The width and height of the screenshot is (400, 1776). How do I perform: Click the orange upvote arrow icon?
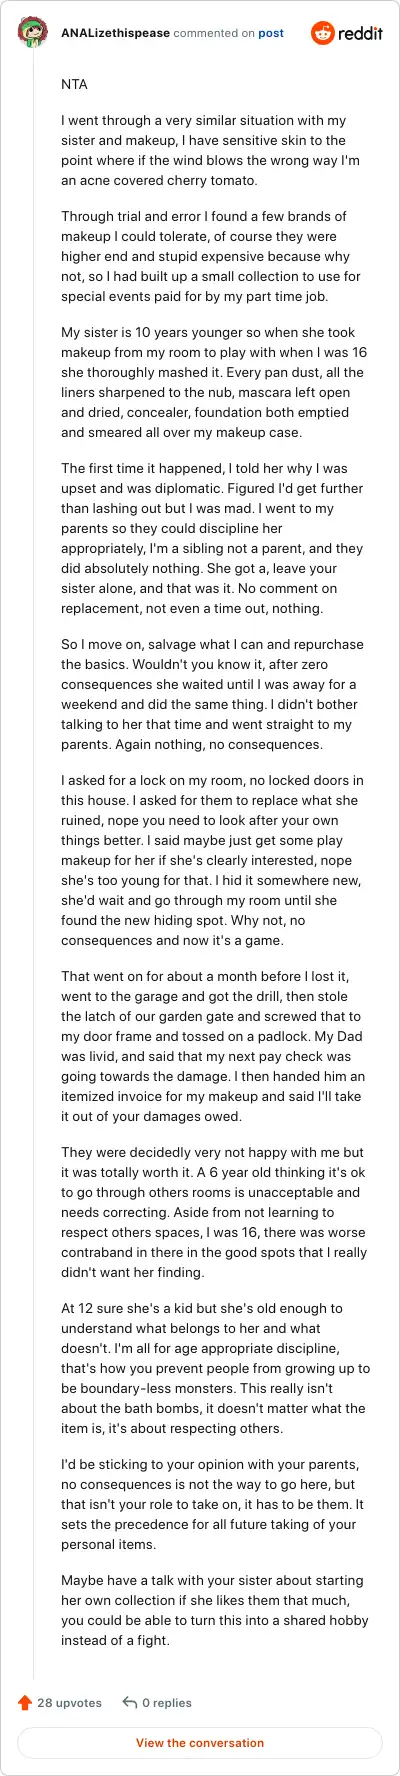(25, 1702)
